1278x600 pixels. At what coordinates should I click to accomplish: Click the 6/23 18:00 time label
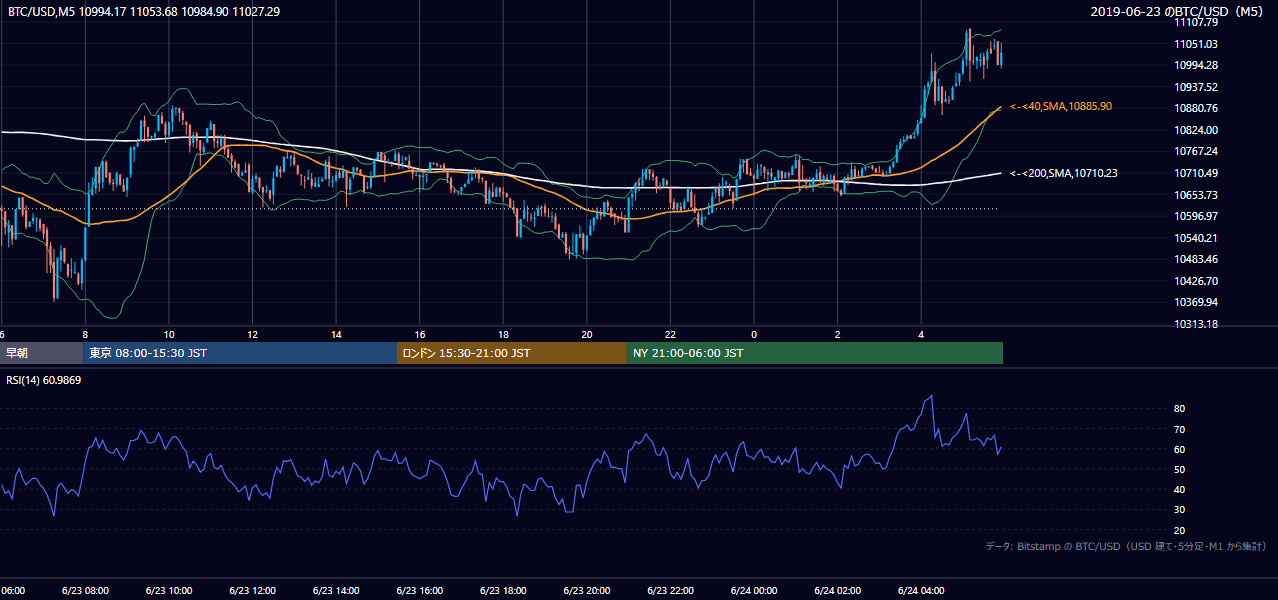pos(503,591)
